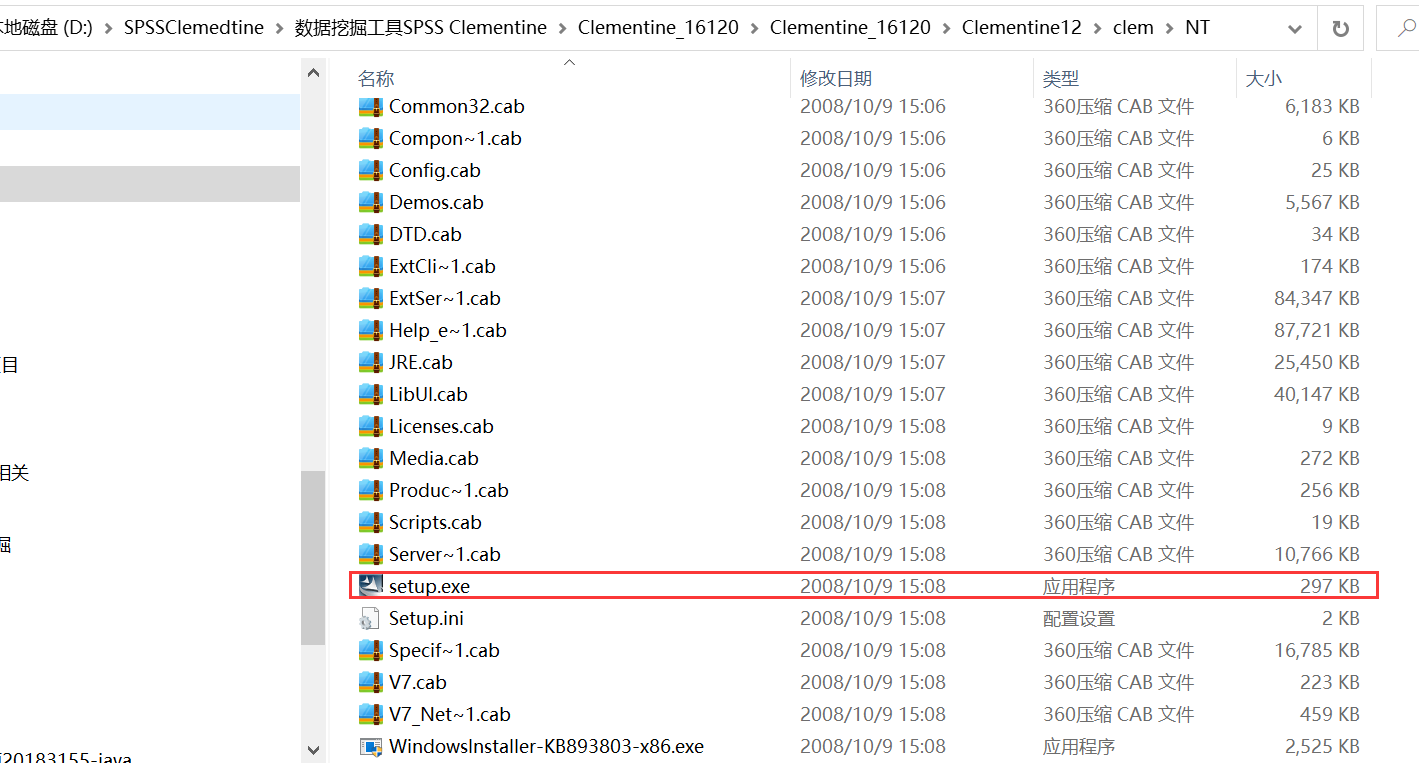Go to 数据挖掘工具SPSS Clementine folder in path
1419x774 pixels.
421,28
